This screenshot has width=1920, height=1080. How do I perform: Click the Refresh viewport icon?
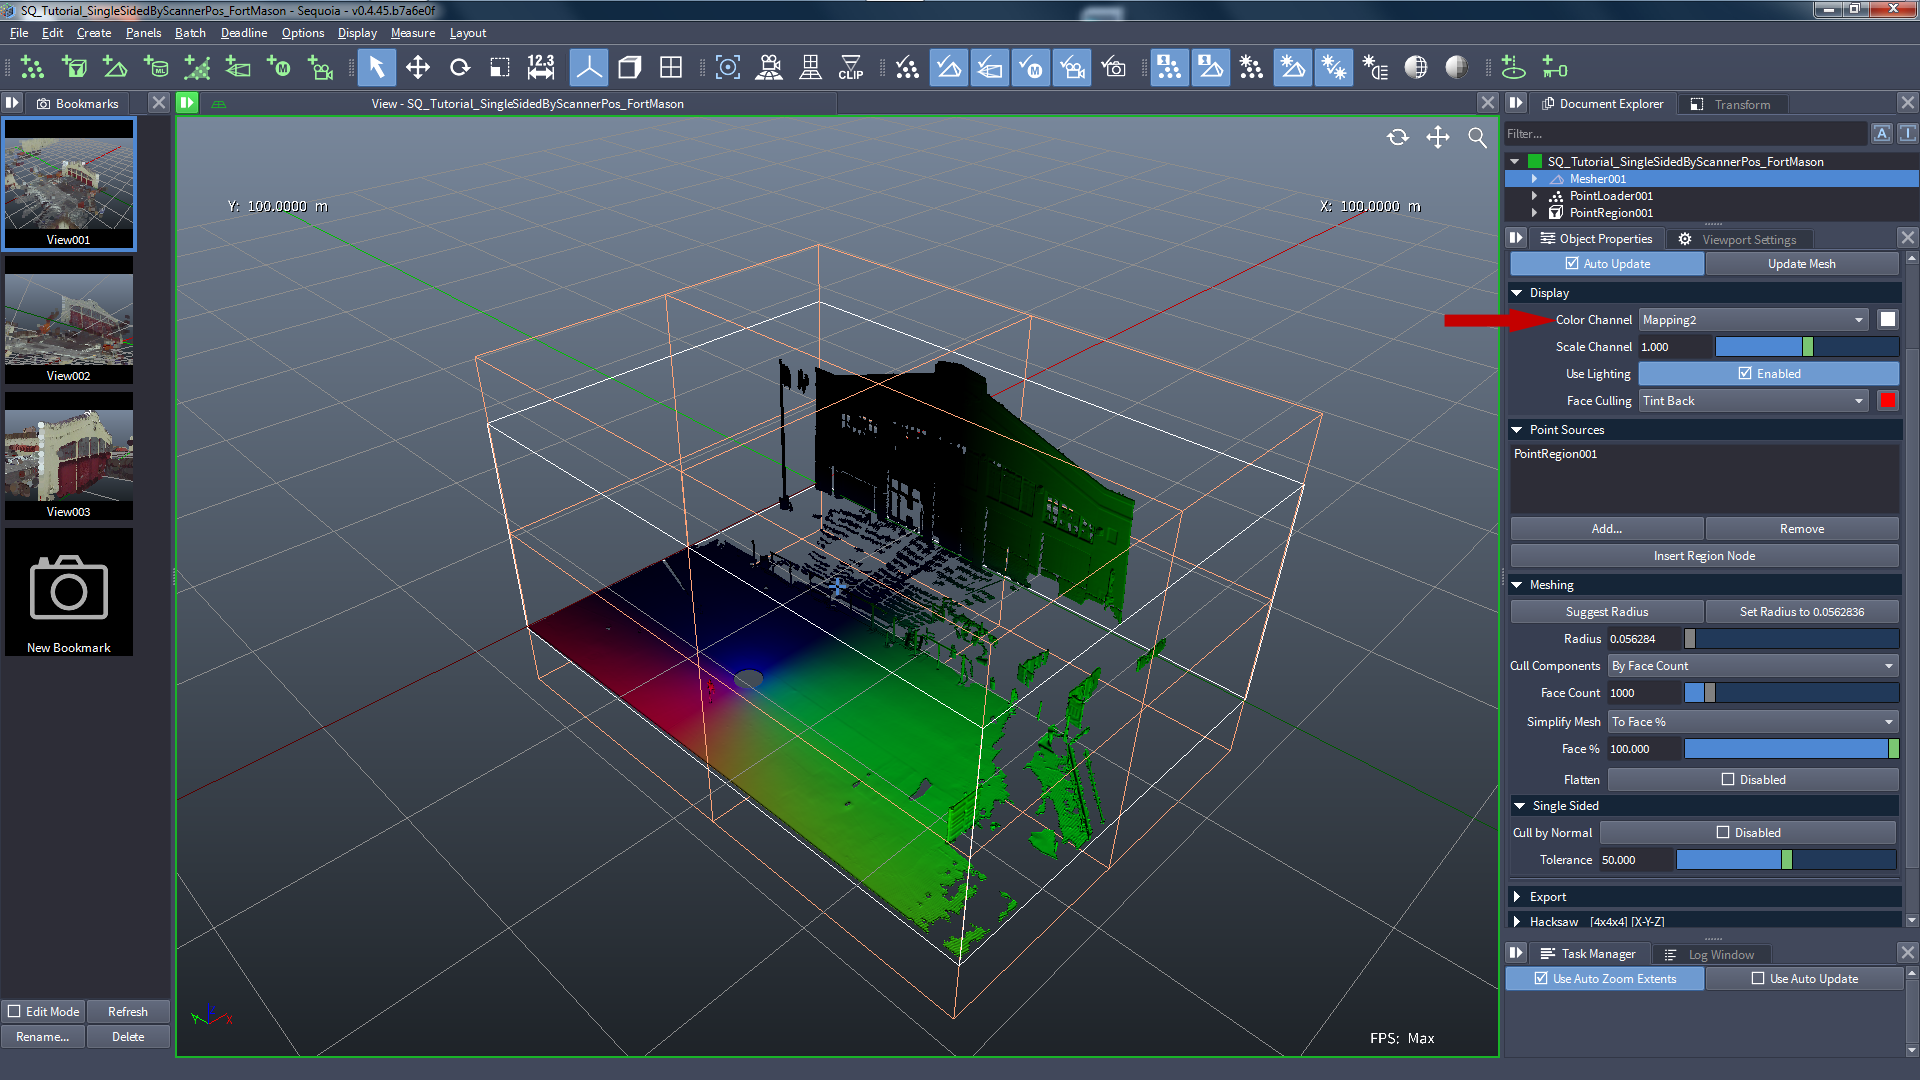[x=1396, y=137]
